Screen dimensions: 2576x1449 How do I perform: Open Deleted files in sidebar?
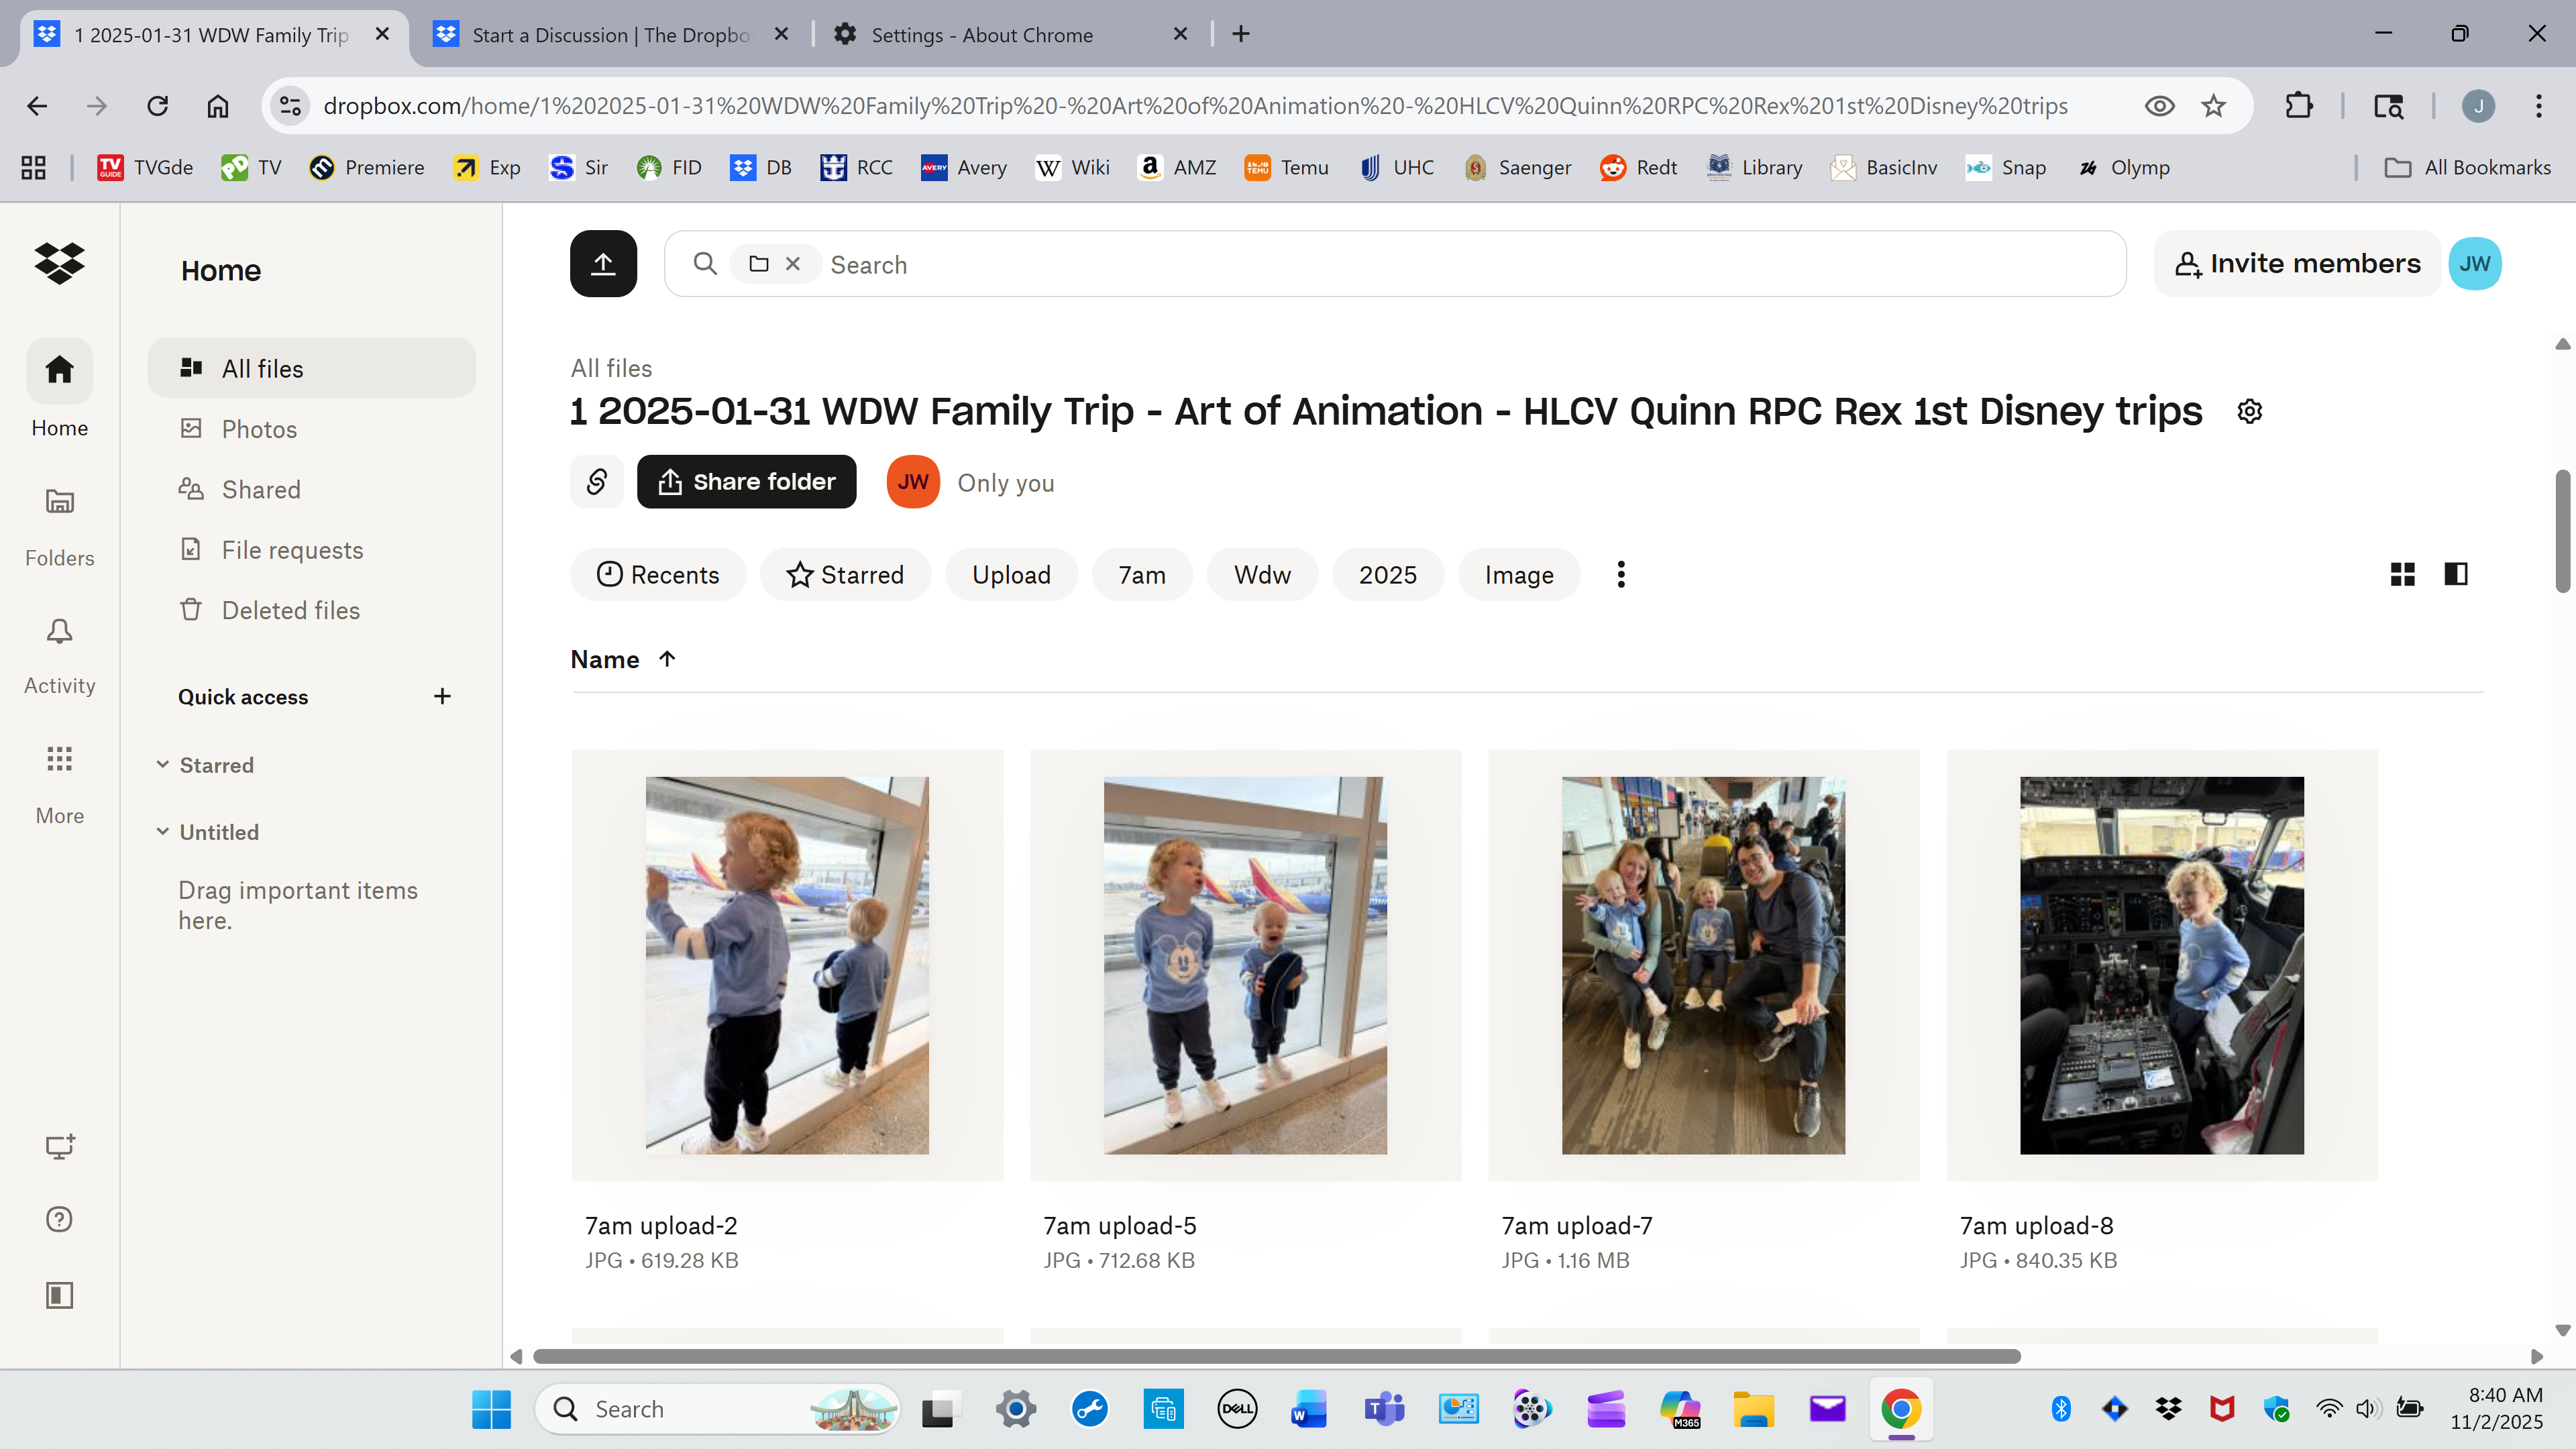(290, 610)
